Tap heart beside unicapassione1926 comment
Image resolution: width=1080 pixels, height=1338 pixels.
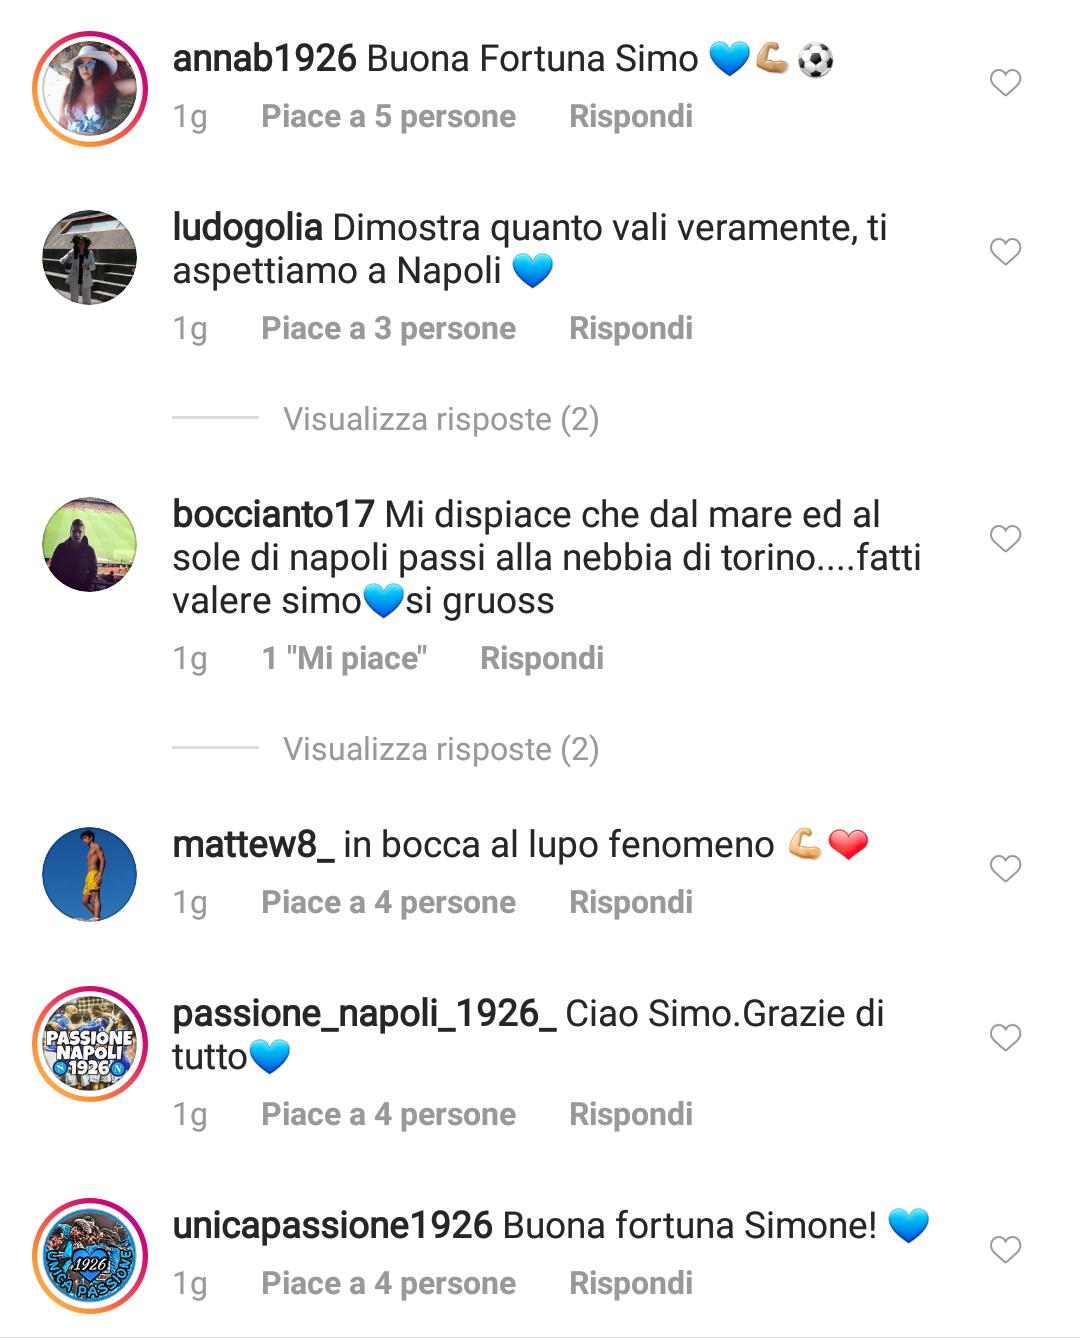tap(1005, 1249)
